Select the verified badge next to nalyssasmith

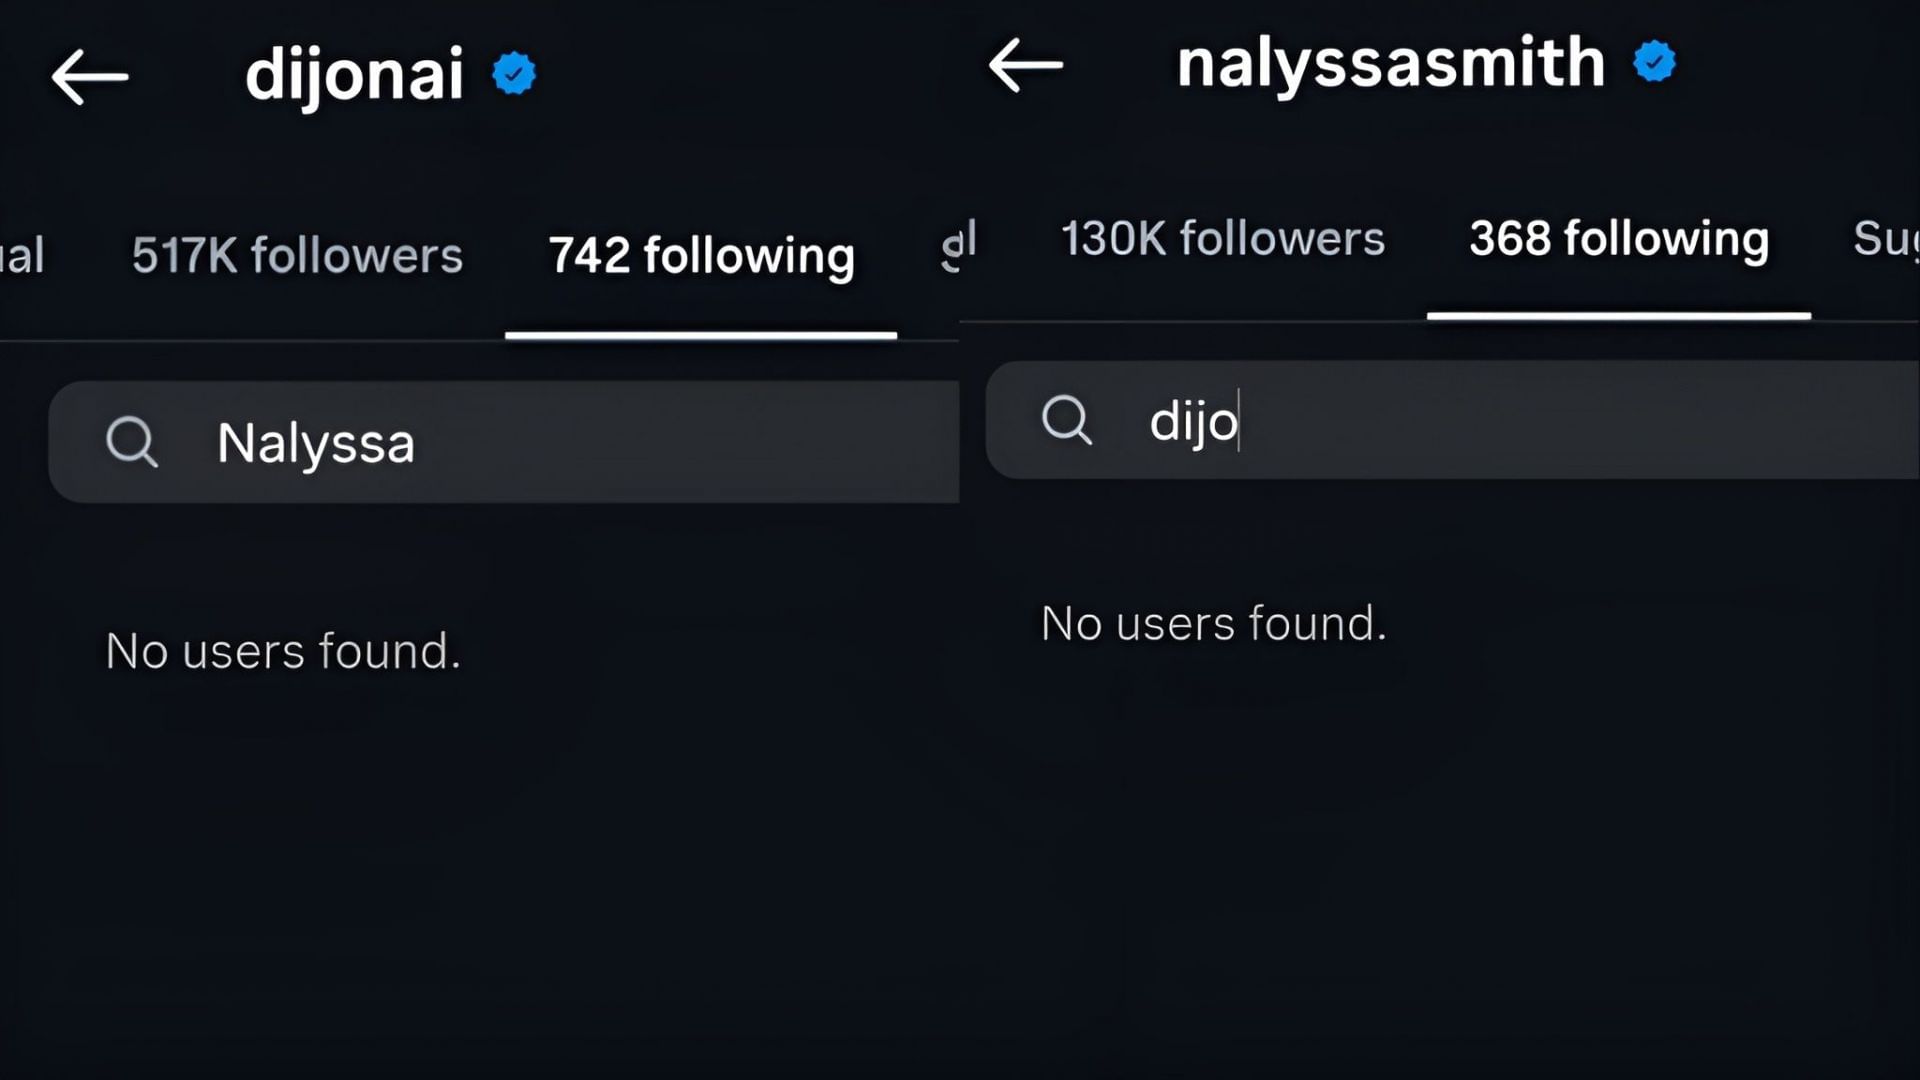[1655, 62]
